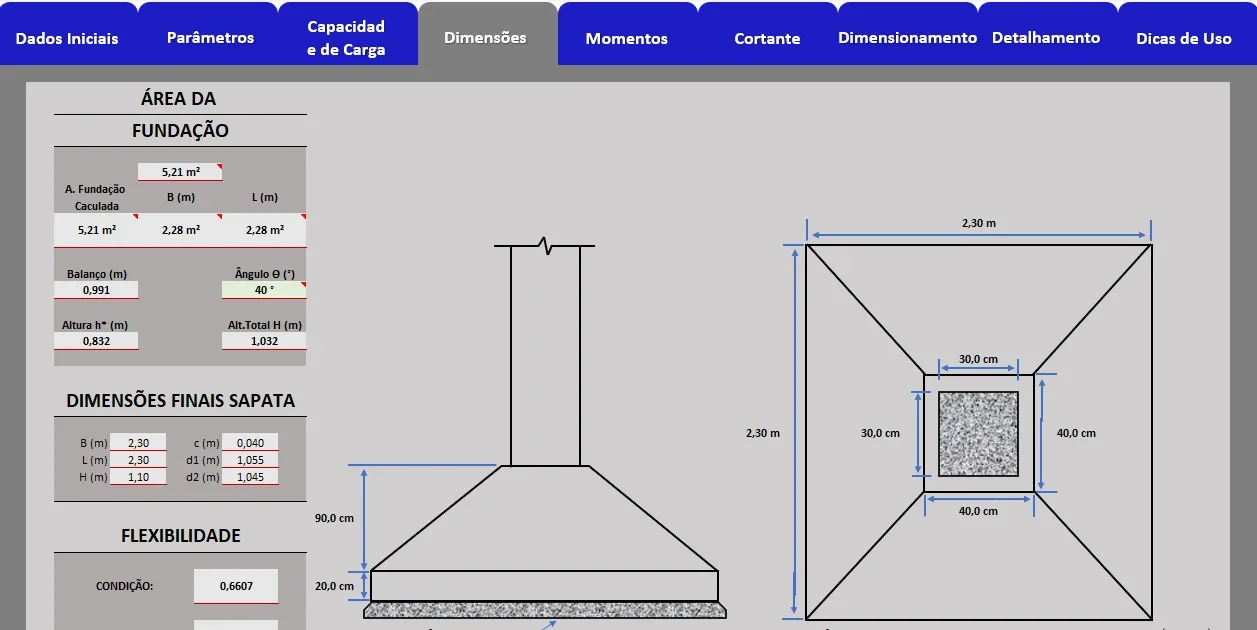
Task: Click the Alt.Total H value 1,032
Action: tap(264, 341)
